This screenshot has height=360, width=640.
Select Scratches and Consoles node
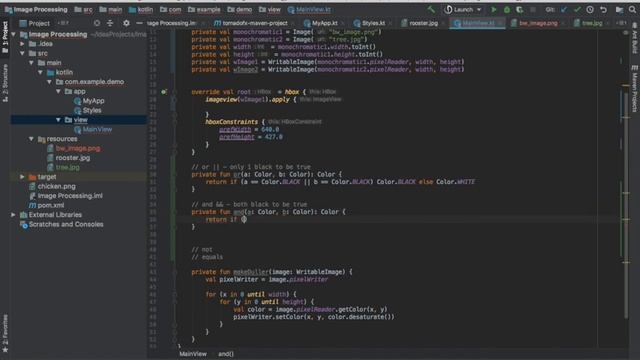click(66, 224)
